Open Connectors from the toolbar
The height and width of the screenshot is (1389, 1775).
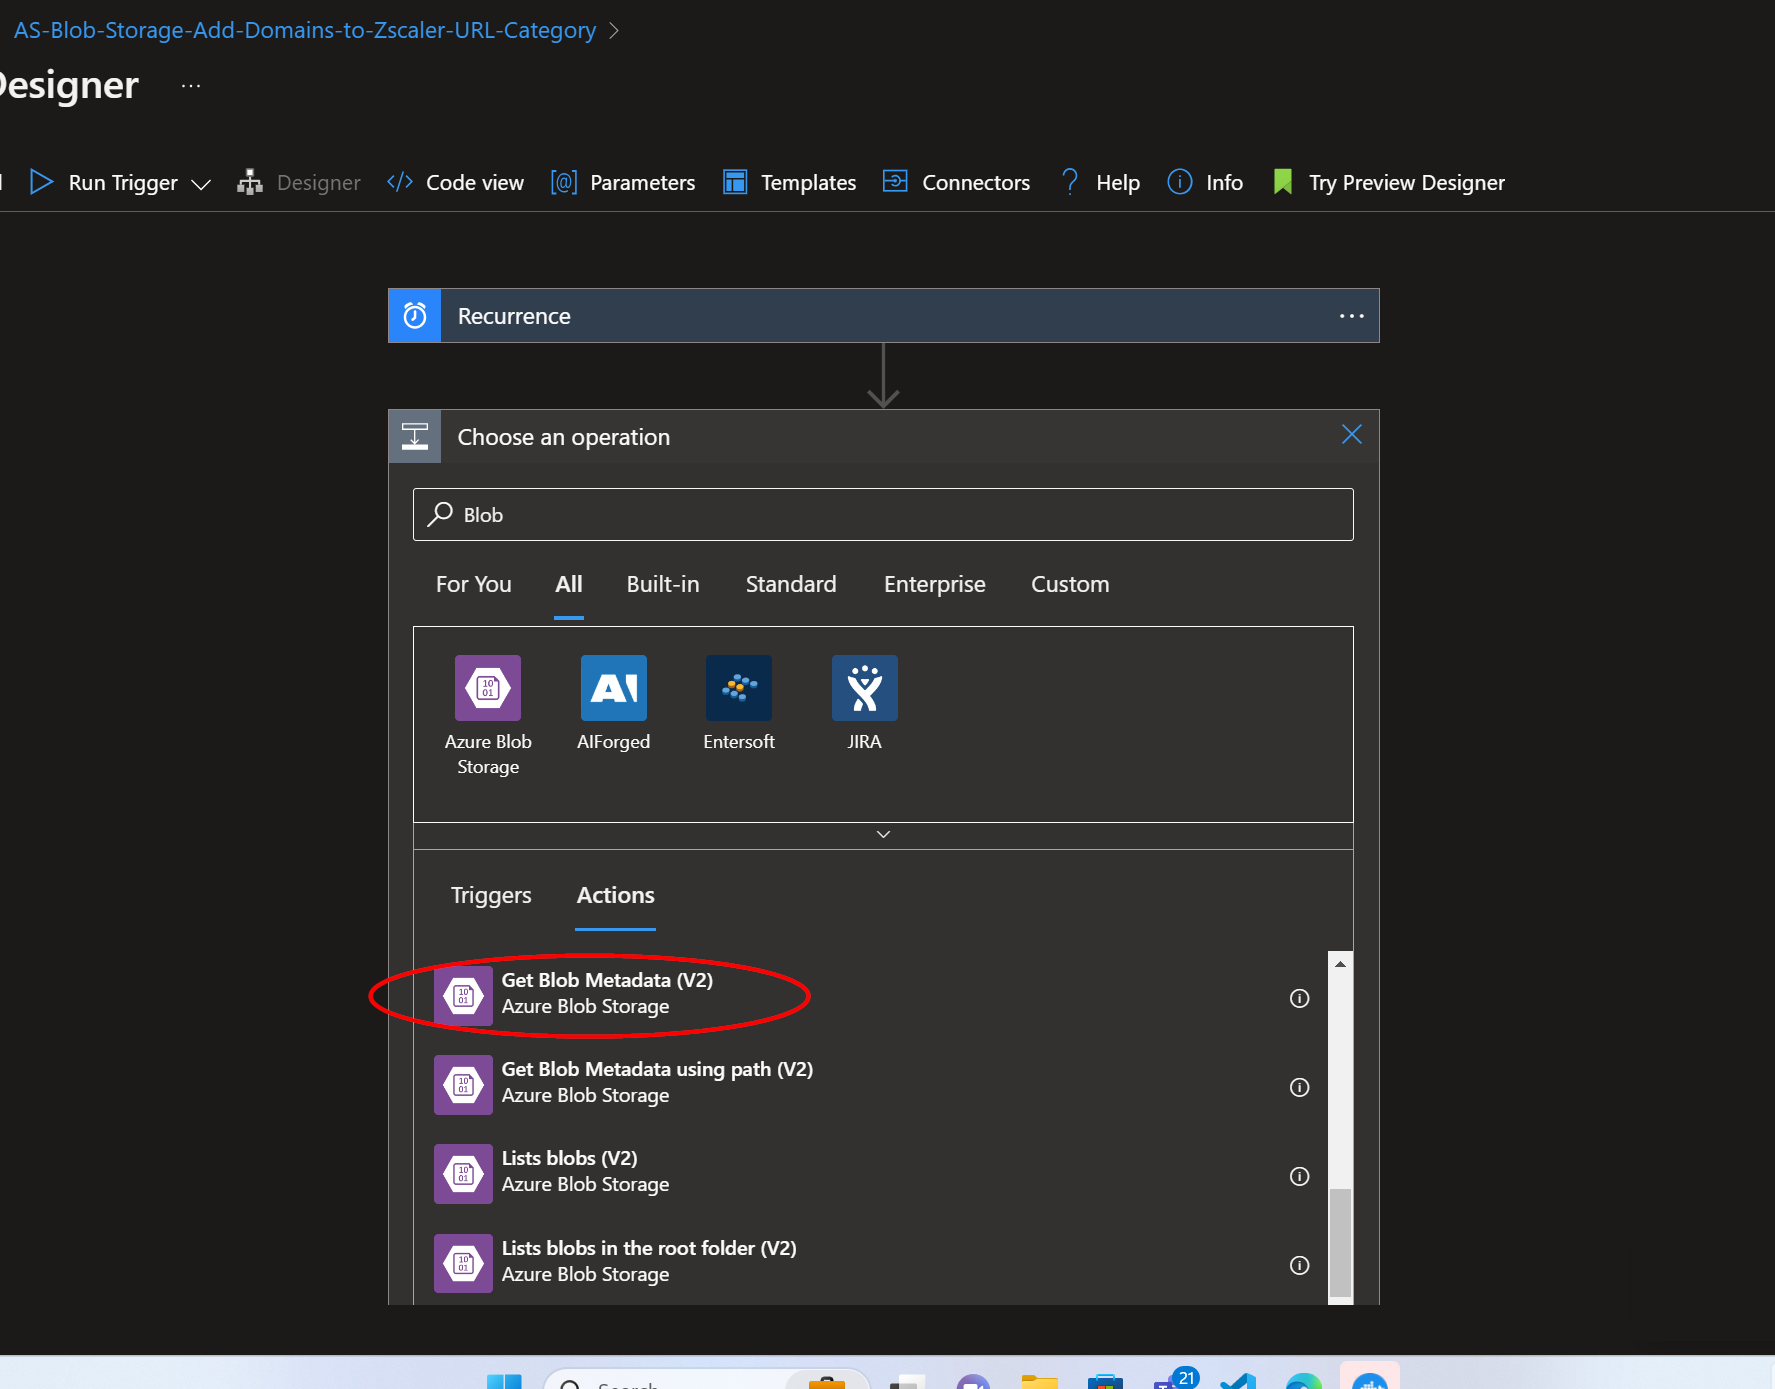click(x=957, y=182)
